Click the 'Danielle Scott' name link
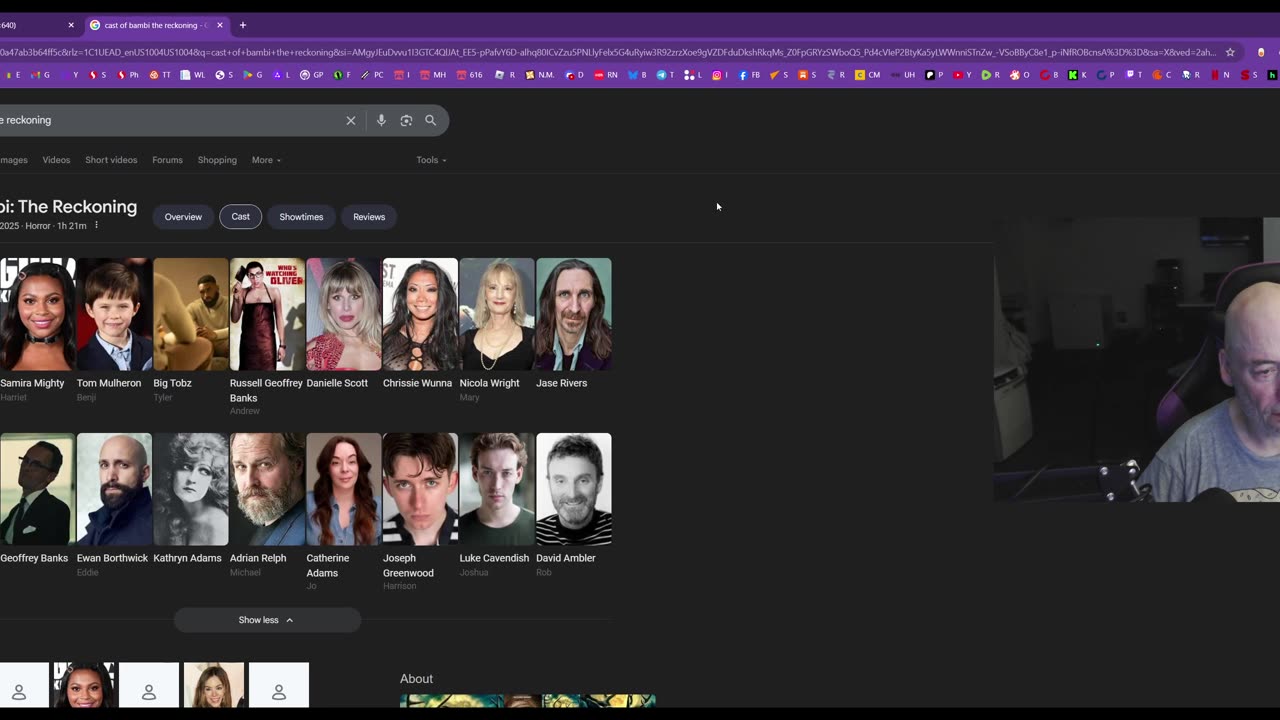The width and height of the screenshot is (1280, 720). [x=337, y=383]
